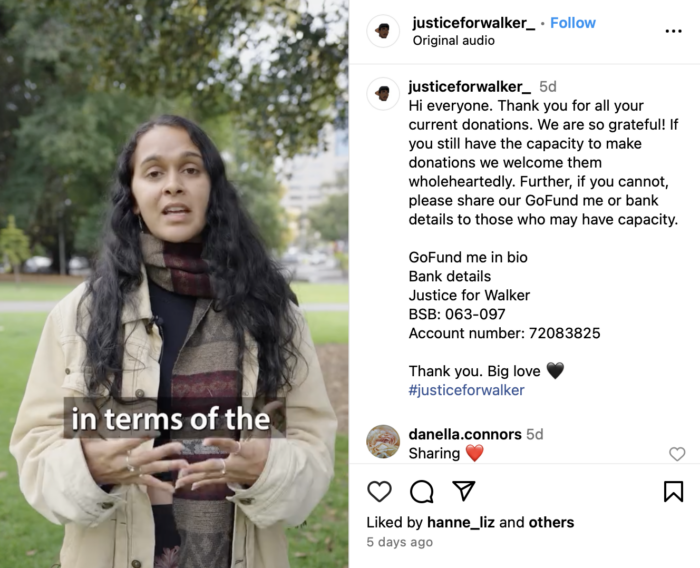Viewport: 700px width, 568px height.
Task: Open the Original audio link
Action: pyautogui.click(x=454, y=41)
